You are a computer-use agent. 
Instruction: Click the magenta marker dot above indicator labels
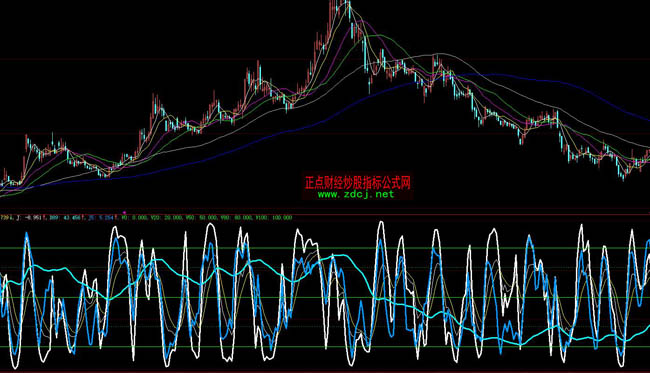tap(124, 213)
